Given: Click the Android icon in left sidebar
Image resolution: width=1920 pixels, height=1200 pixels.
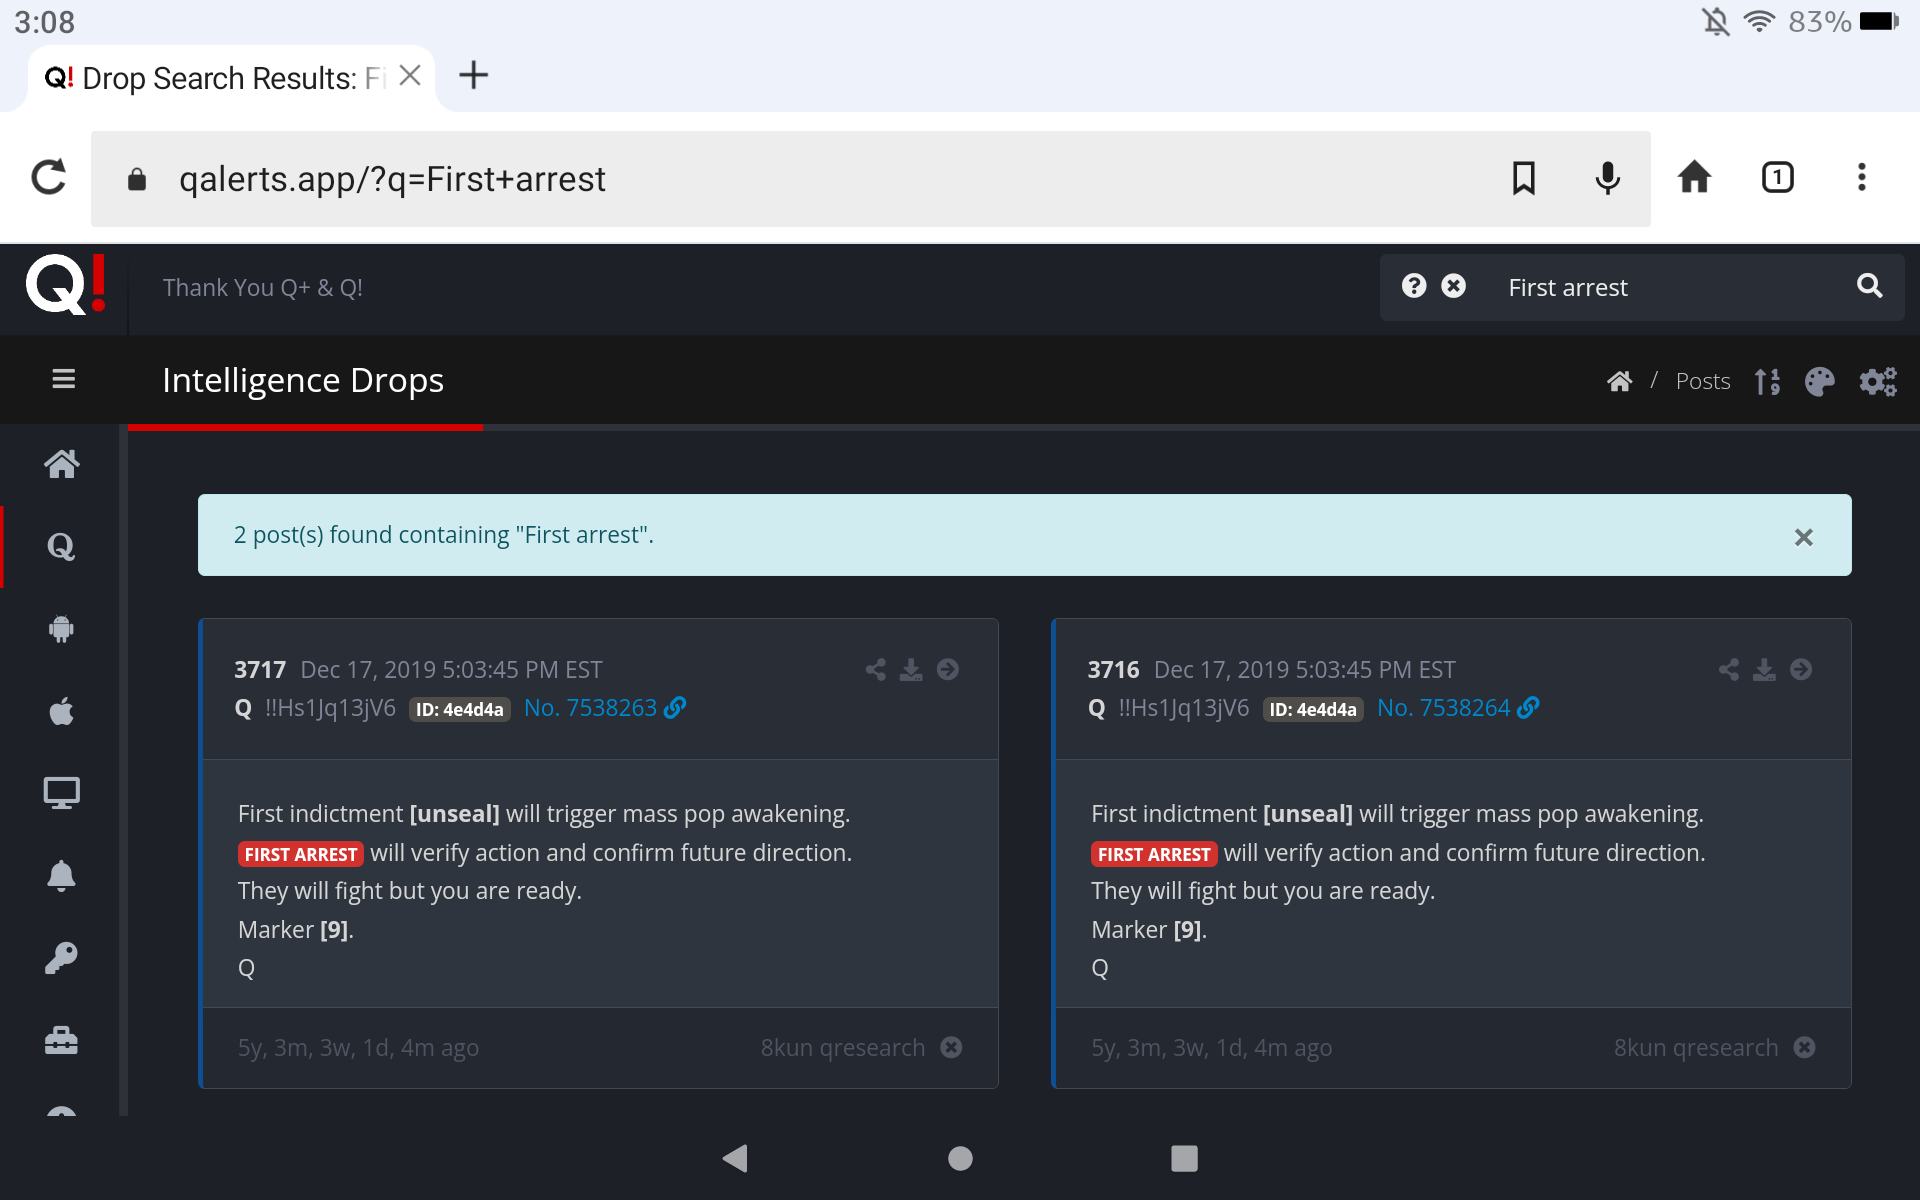Looking at the screenshot, I should click(61, 629).
